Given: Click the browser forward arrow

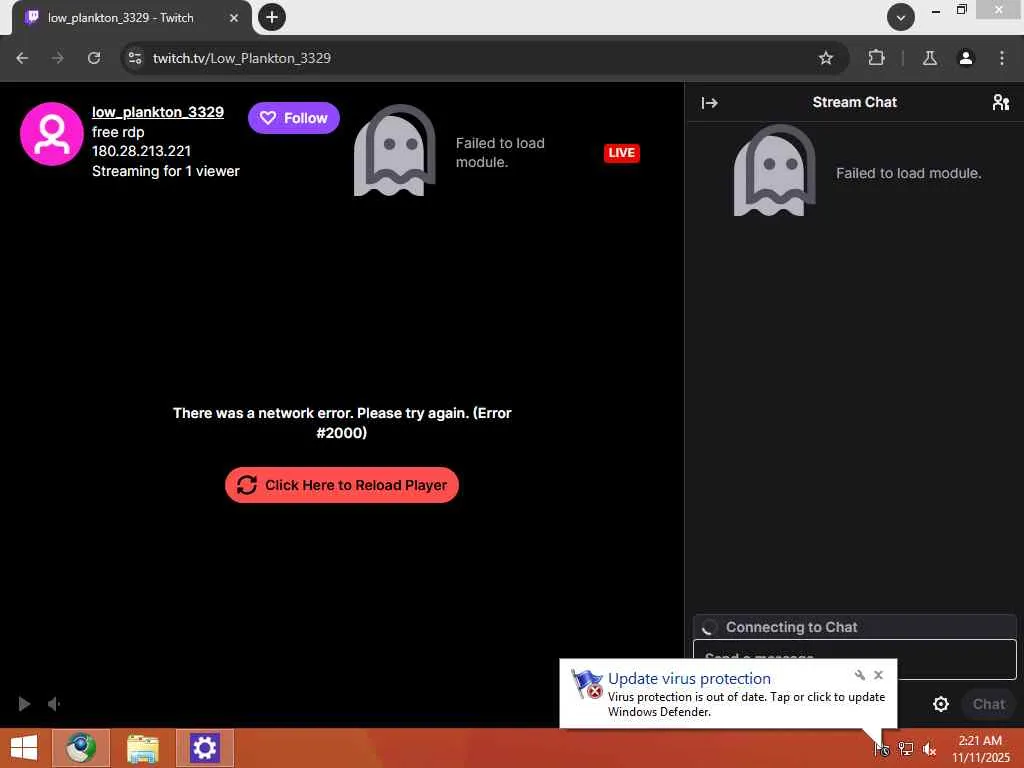Looking at the screenshot, I should [57, 58].
